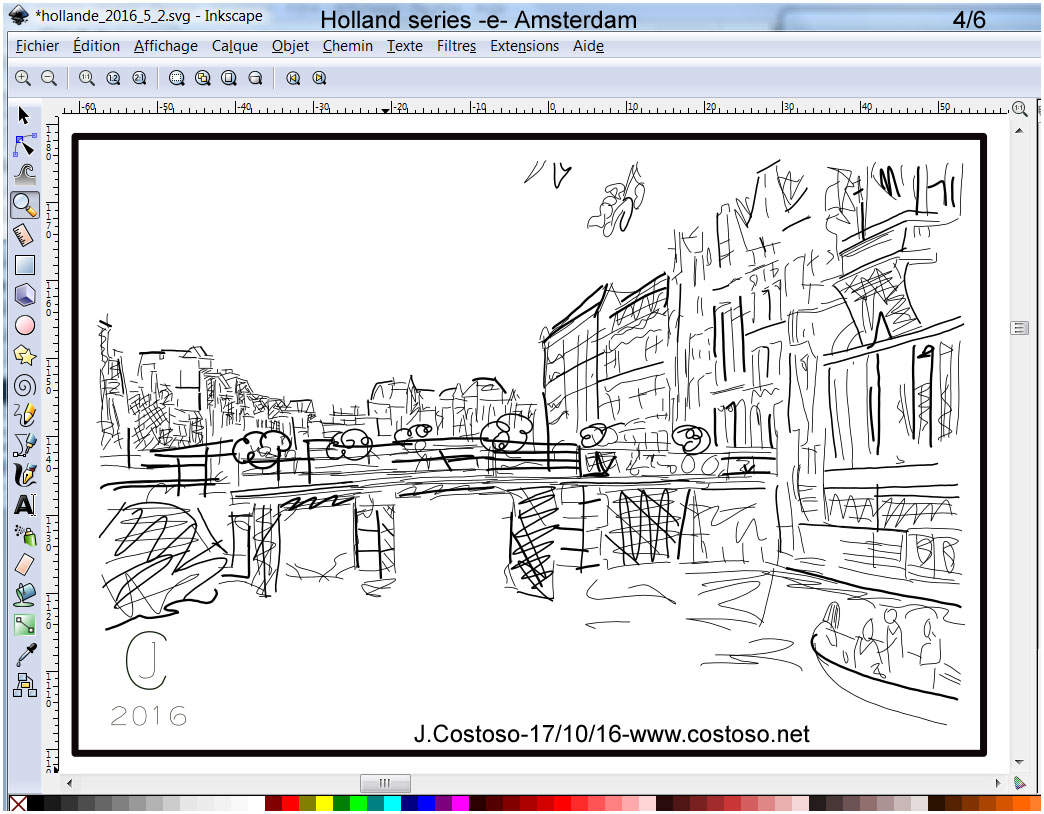Activate the Measure ruler tool
The height and width of the screenshot is (814, 1044).
tap(24, 235)
